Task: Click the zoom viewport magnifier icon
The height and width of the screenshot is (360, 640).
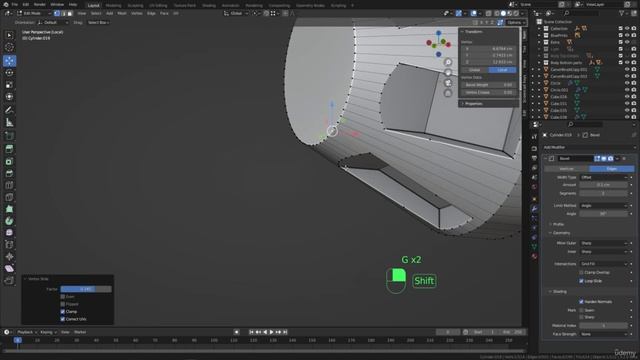Action: [448, 62]
